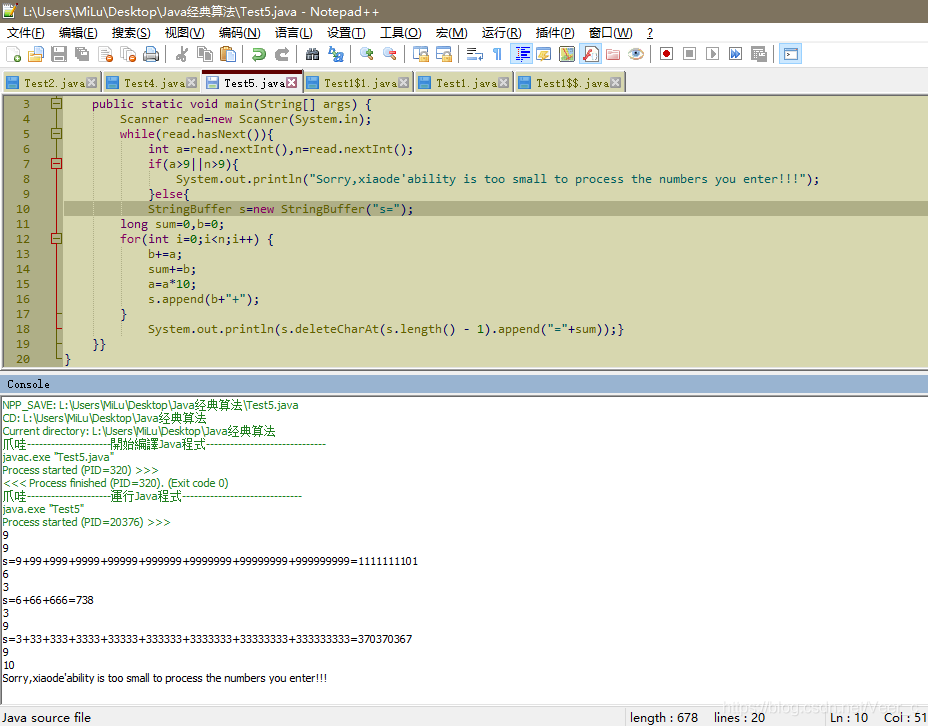Click the Save All icon
The width and height of the screenshot is (928, 726).
tap(82, 54)
